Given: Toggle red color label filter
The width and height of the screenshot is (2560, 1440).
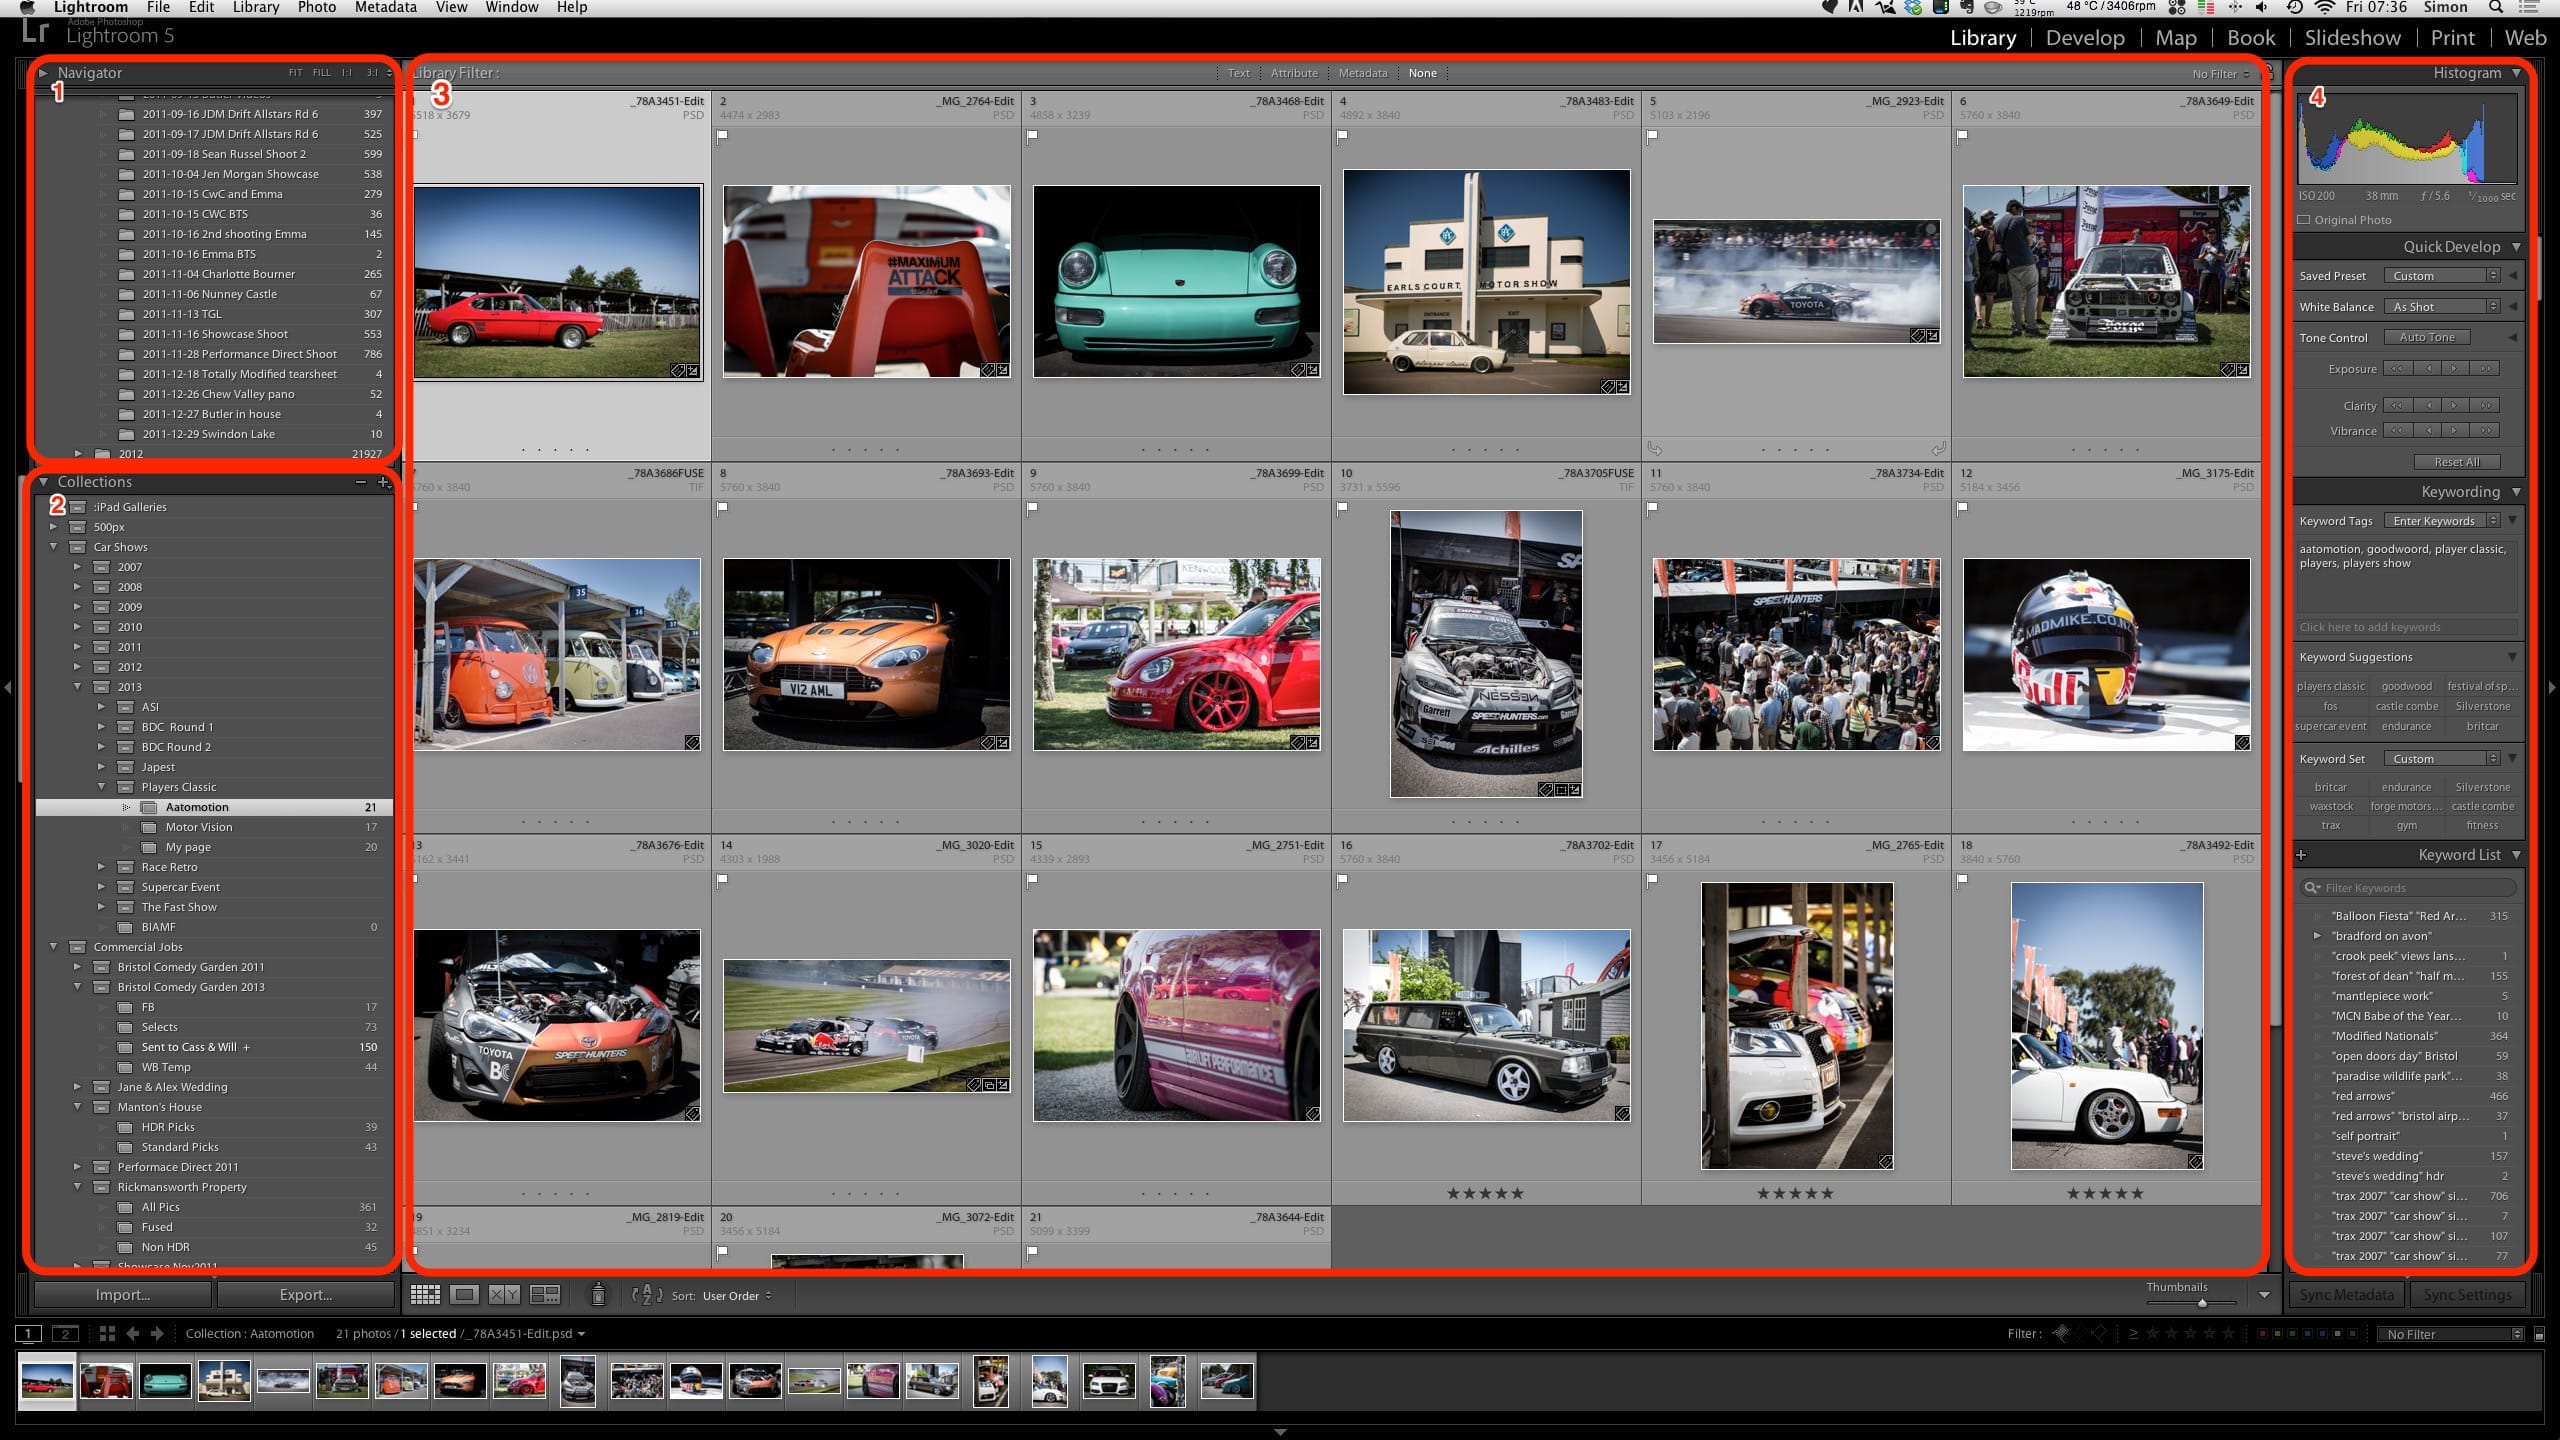Looking at the screenshot, I should pyautogui.click(x=2263, y=1333).
